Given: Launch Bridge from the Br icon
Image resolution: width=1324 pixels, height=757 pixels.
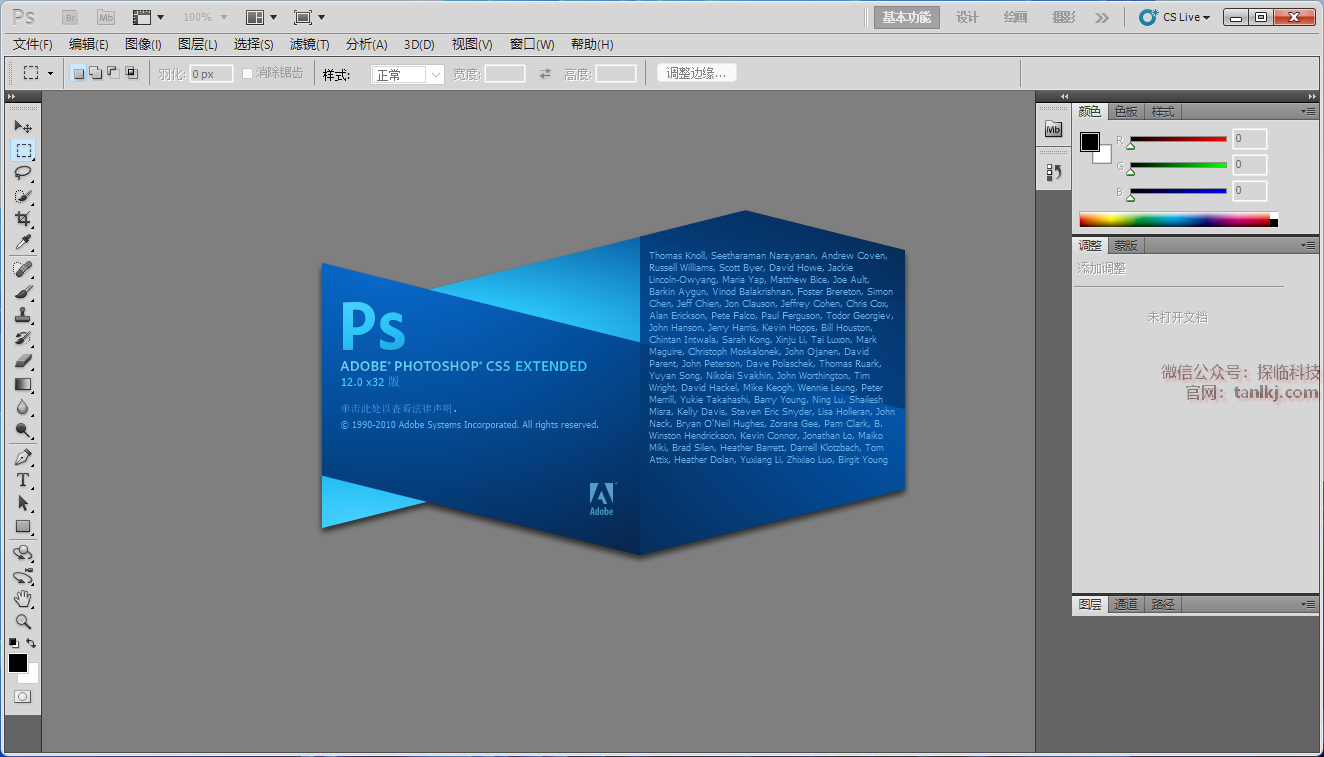Looking at the screenshot, I should tap(70, 17).
